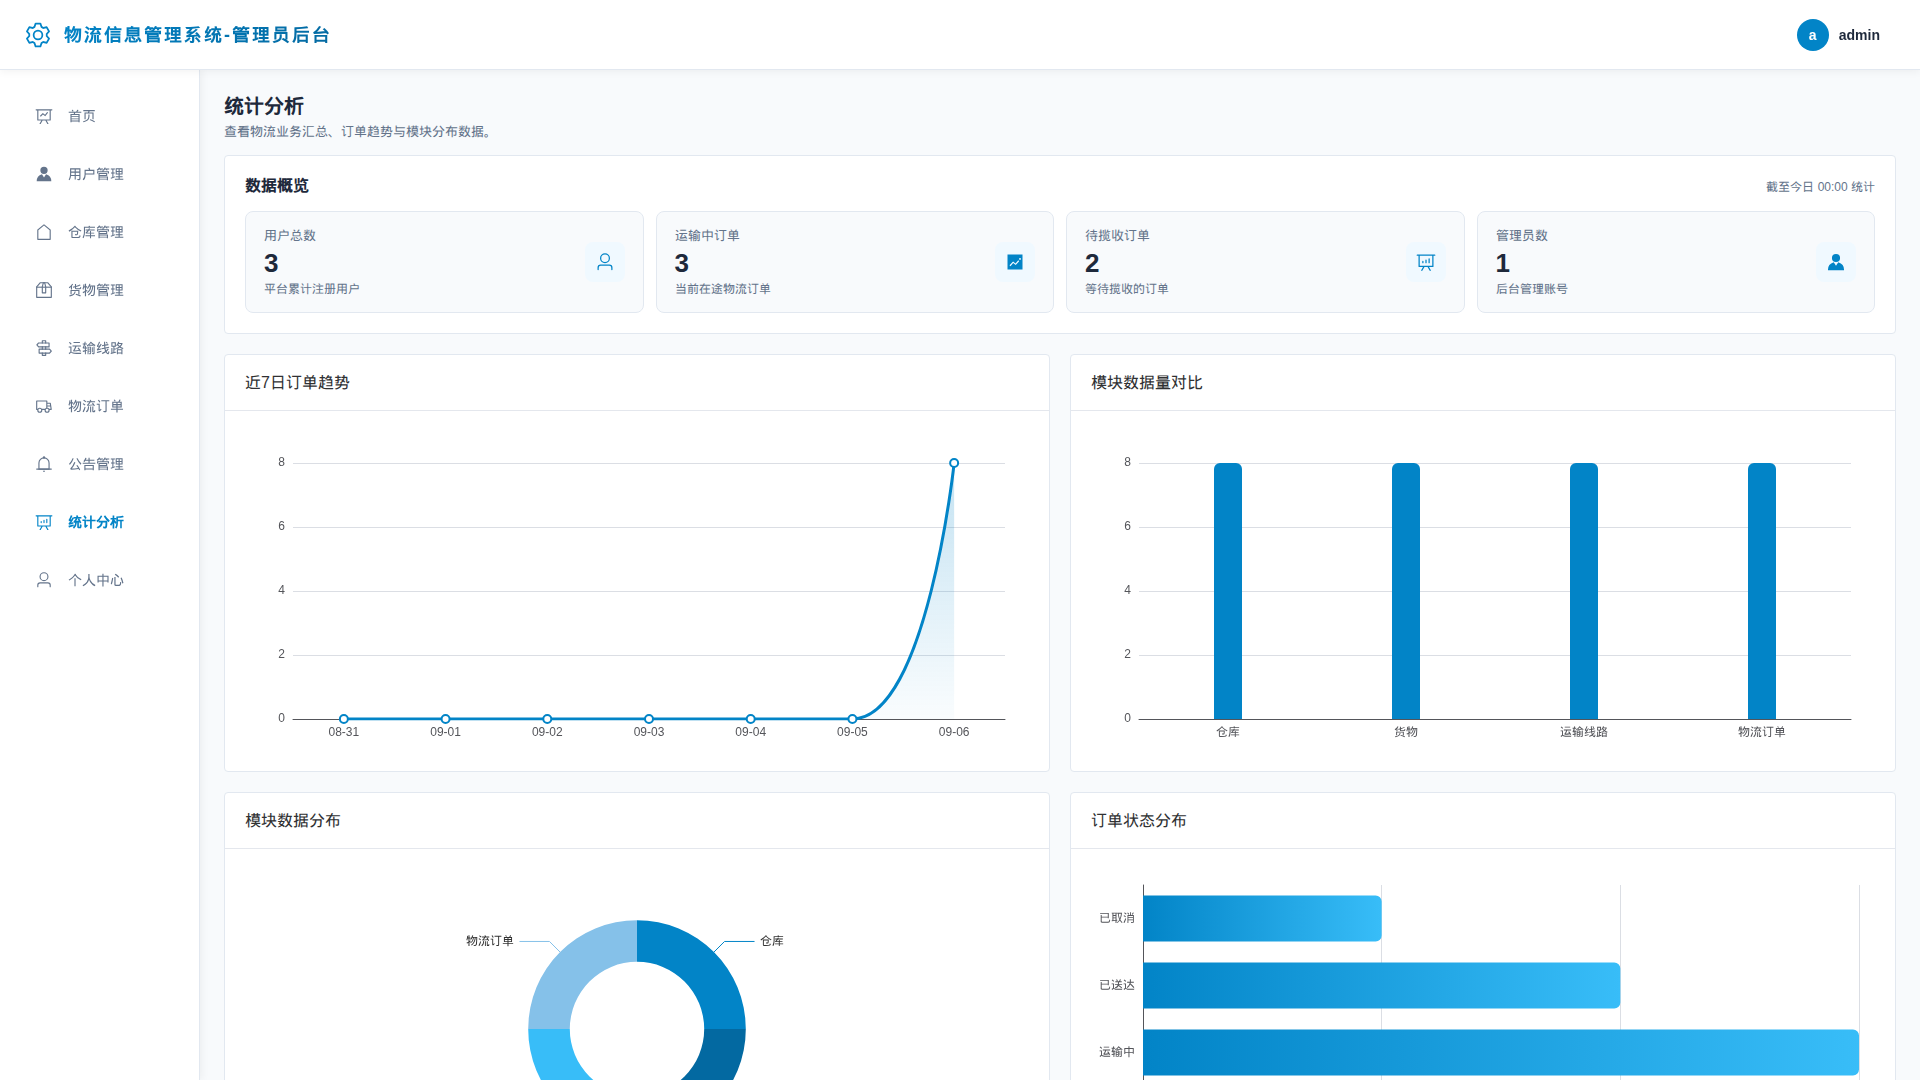Click the 用户总数 card value 3
The height and width of the screenshot is (1080, 1920).
271,263
